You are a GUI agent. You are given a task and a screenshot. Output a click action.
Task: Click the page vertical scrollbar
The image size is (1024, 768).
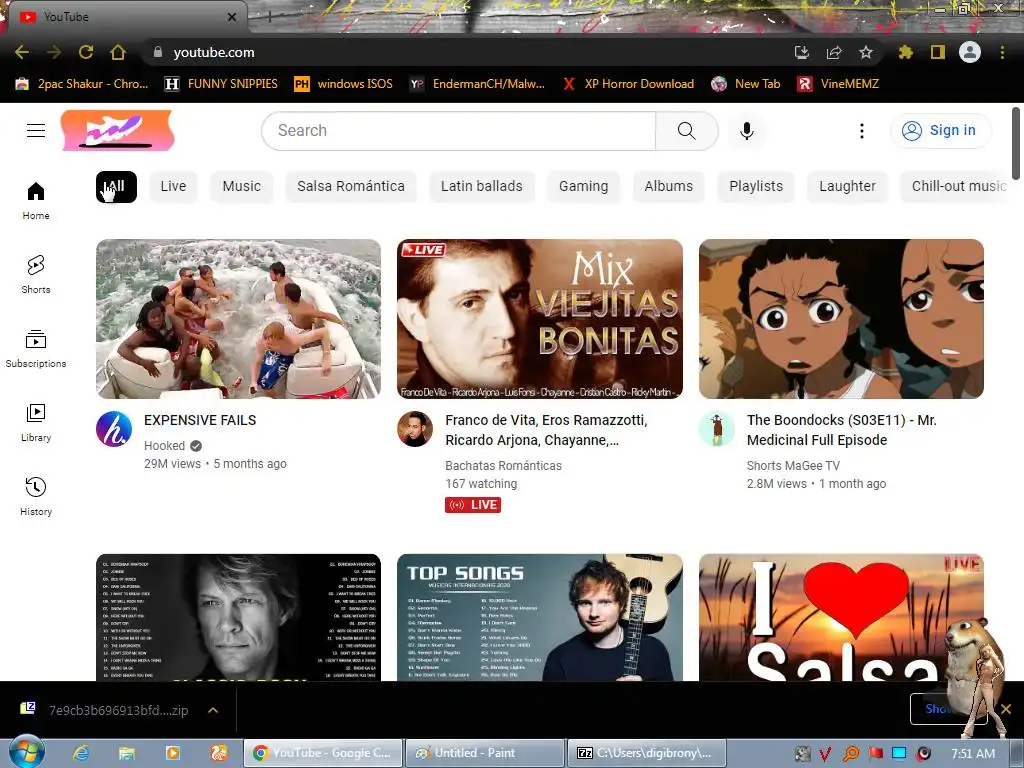click(x=1016, y=144)
